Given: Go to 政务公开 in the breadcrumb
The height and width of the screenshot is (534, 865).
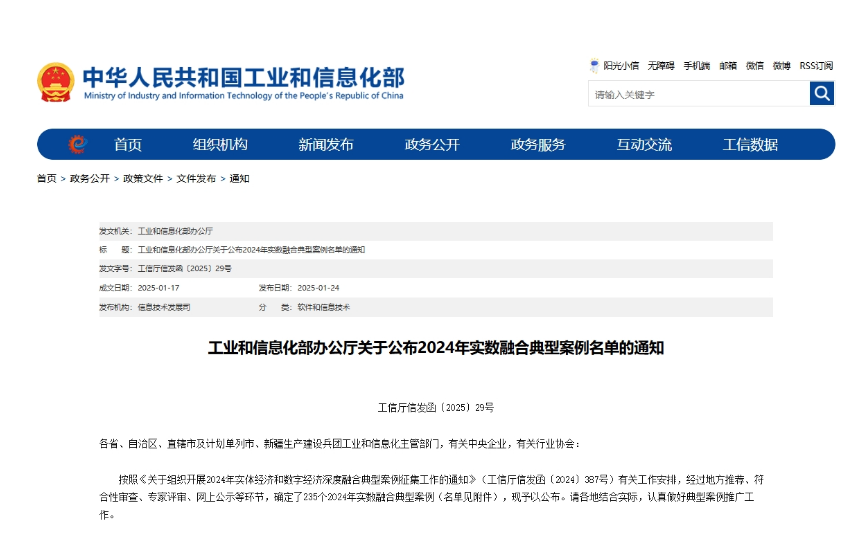Looking at the screenshot, I should click(90, 178).
